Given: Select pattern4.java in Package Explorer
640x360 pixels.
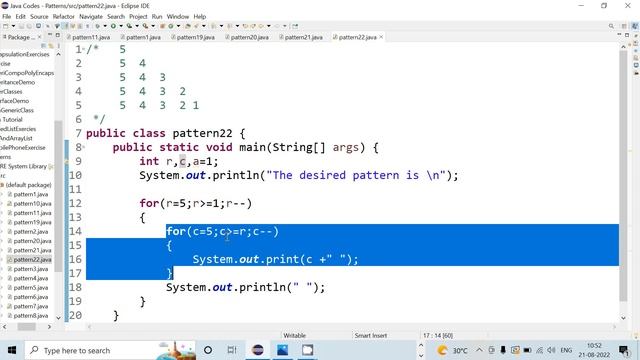Looking at the screenshot, I should 31,278.
